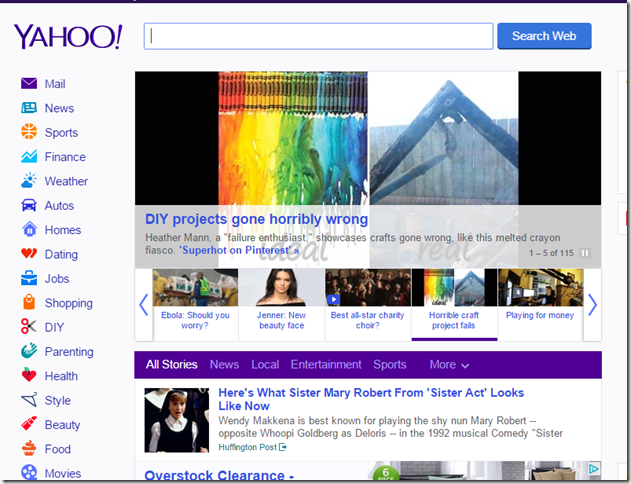Click the AdChoices icon on the ad

pos(594,469)
